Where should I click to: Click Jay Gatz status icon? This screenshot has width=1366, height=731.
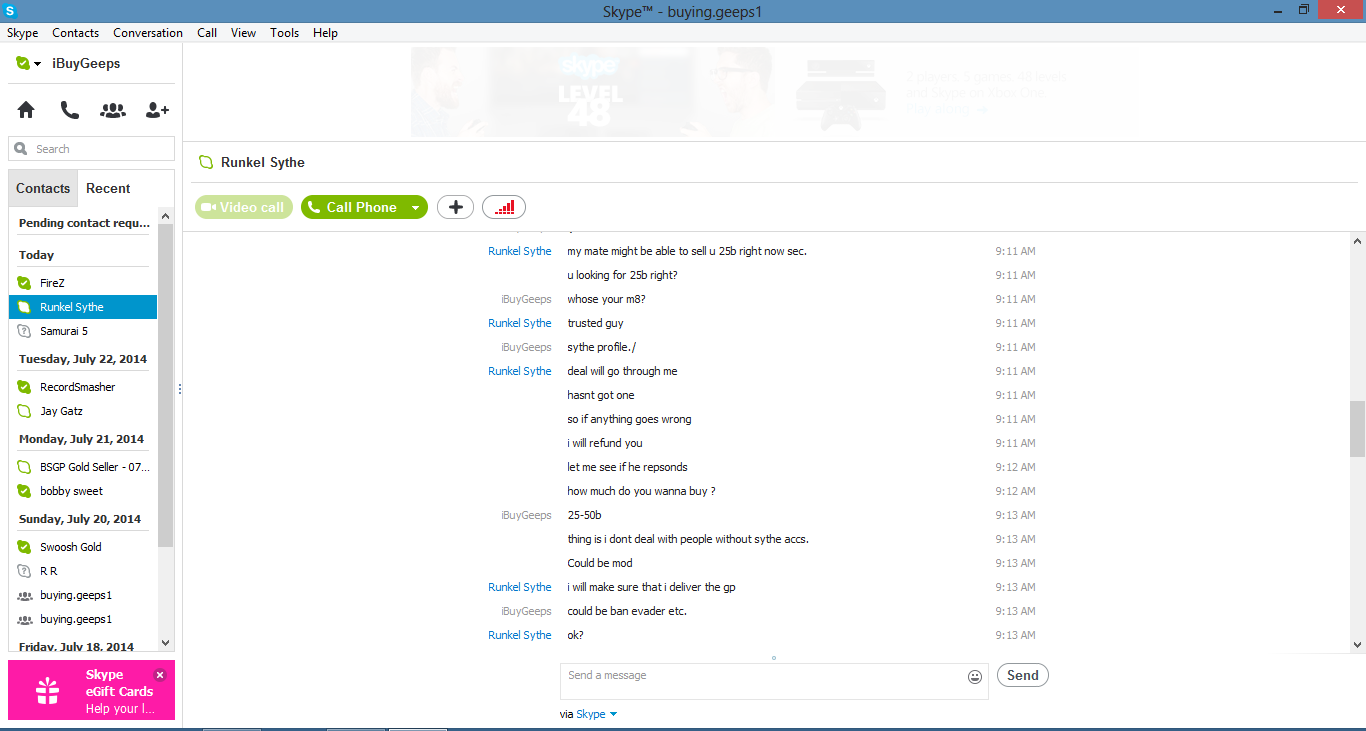click(x=25, y=411)
